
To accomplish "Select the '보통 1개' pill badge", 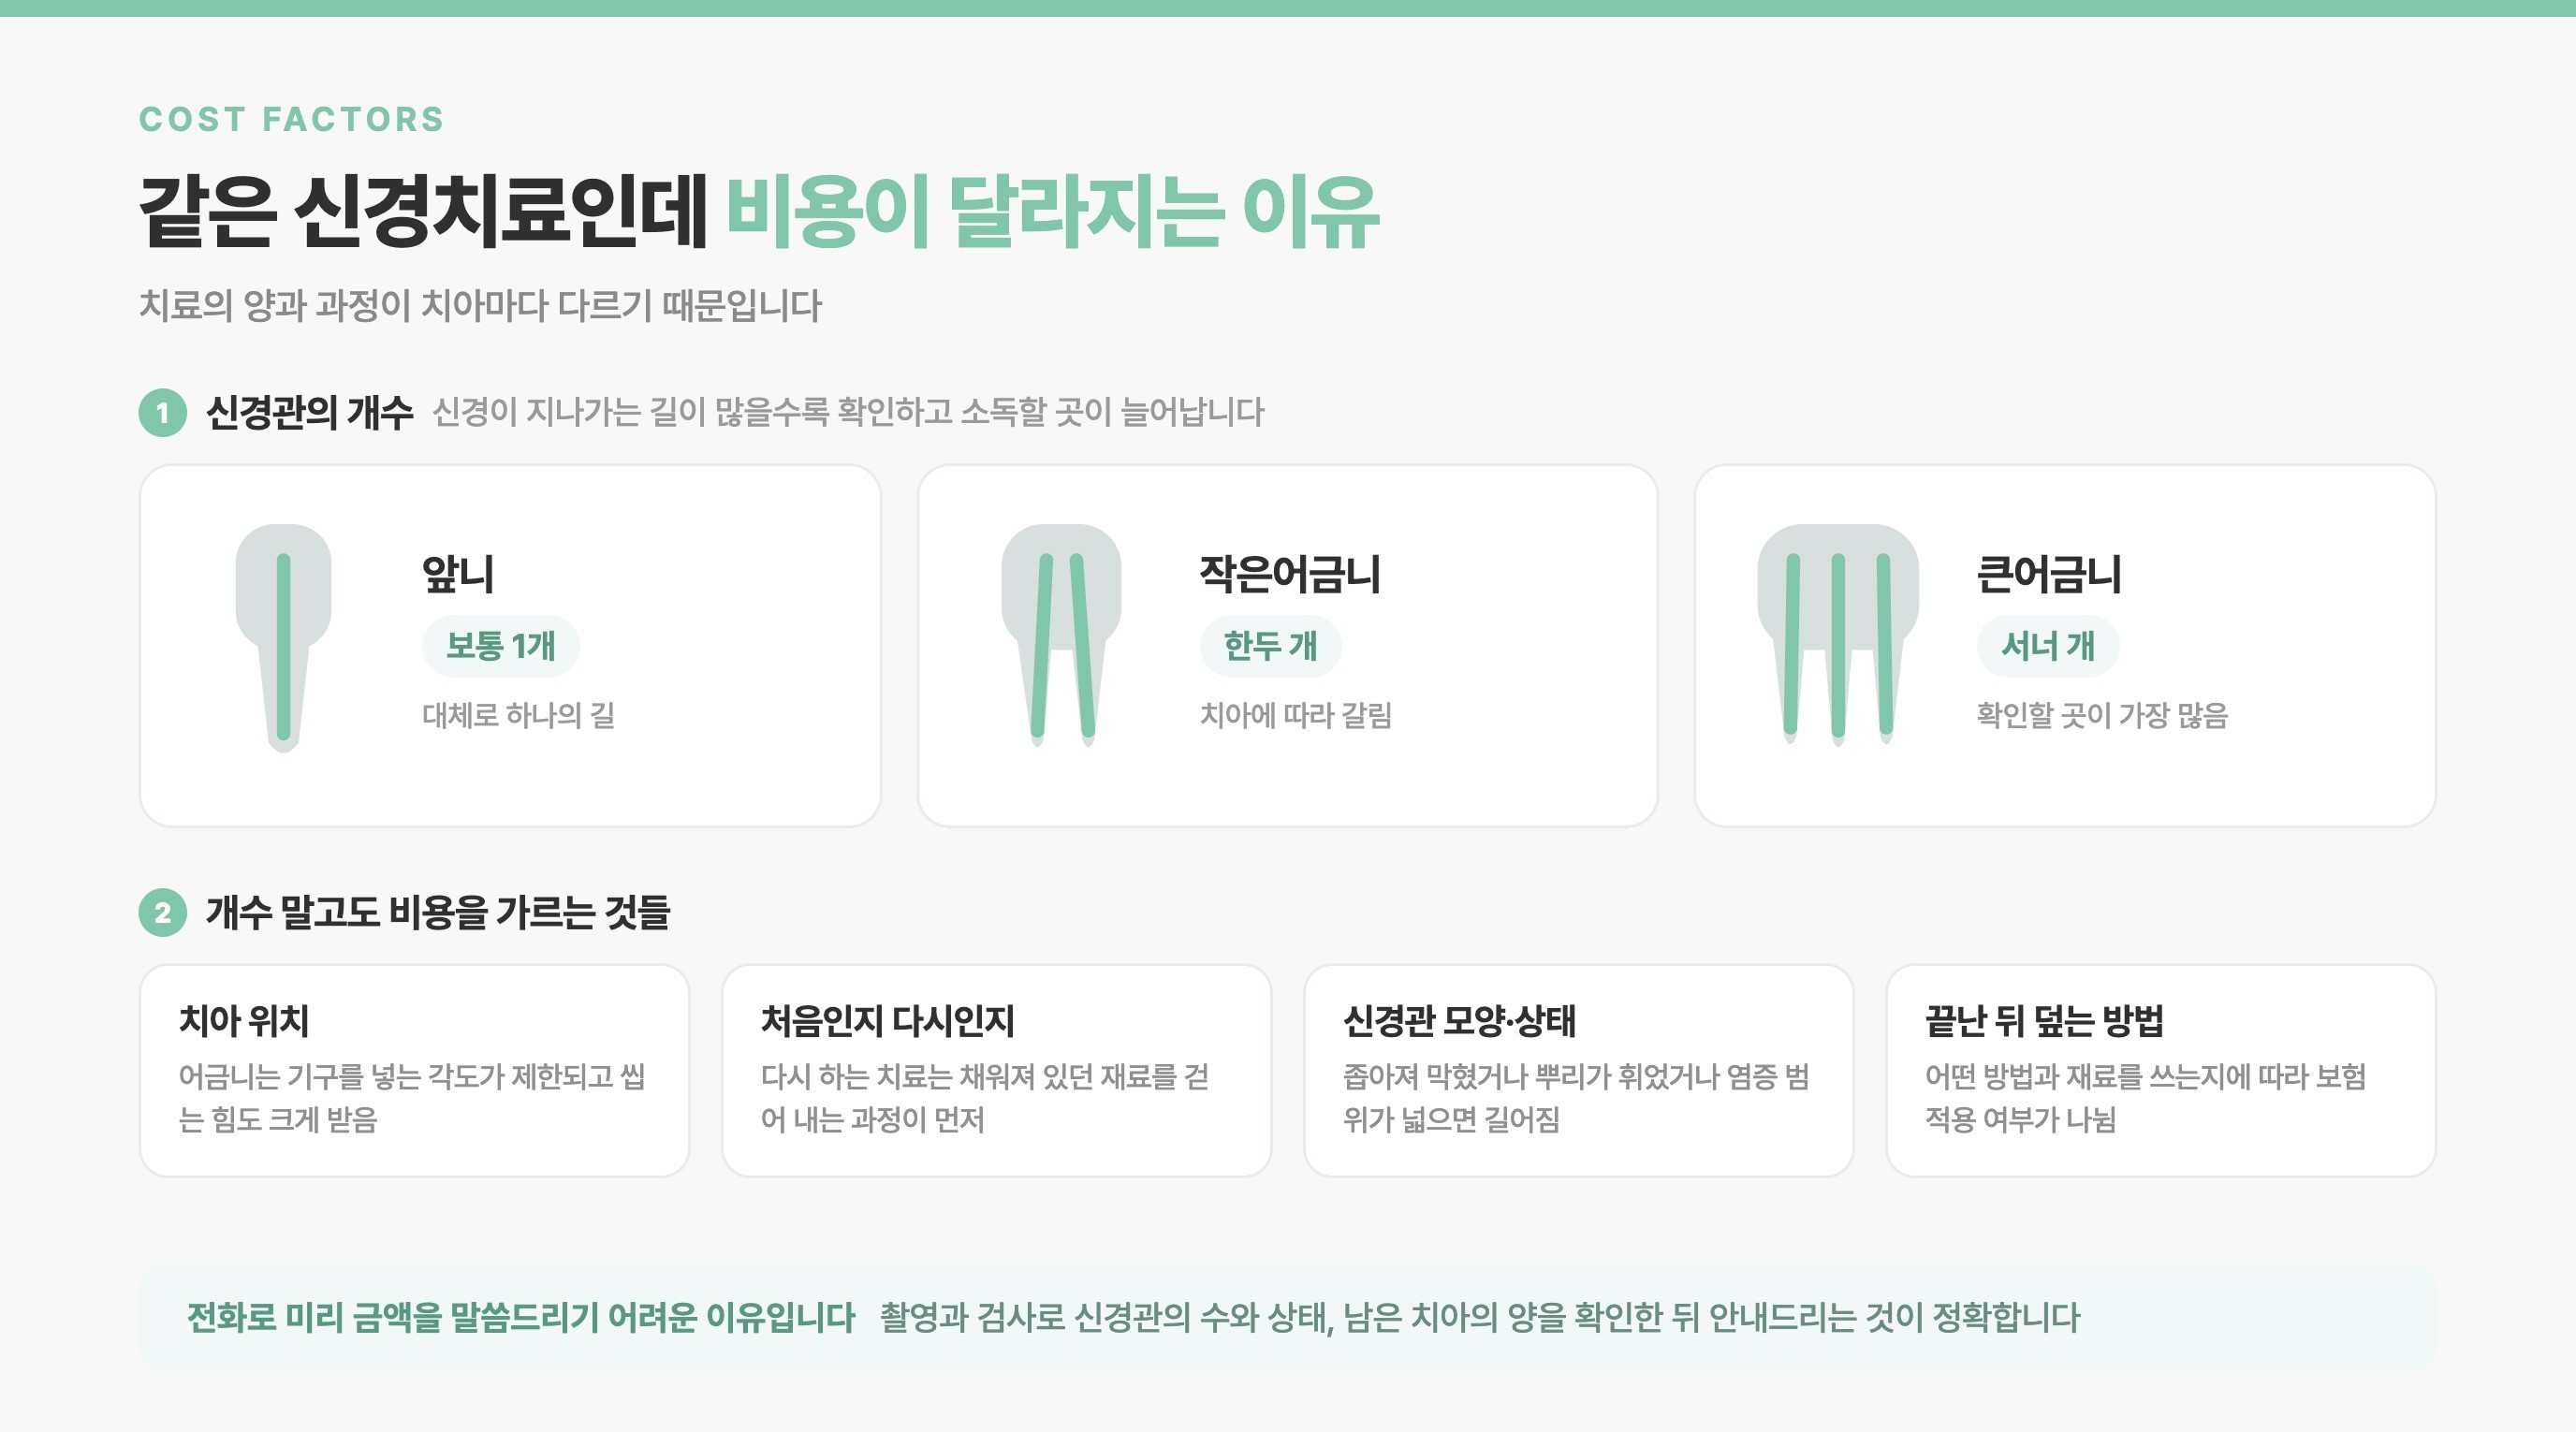I will point(500,646).
